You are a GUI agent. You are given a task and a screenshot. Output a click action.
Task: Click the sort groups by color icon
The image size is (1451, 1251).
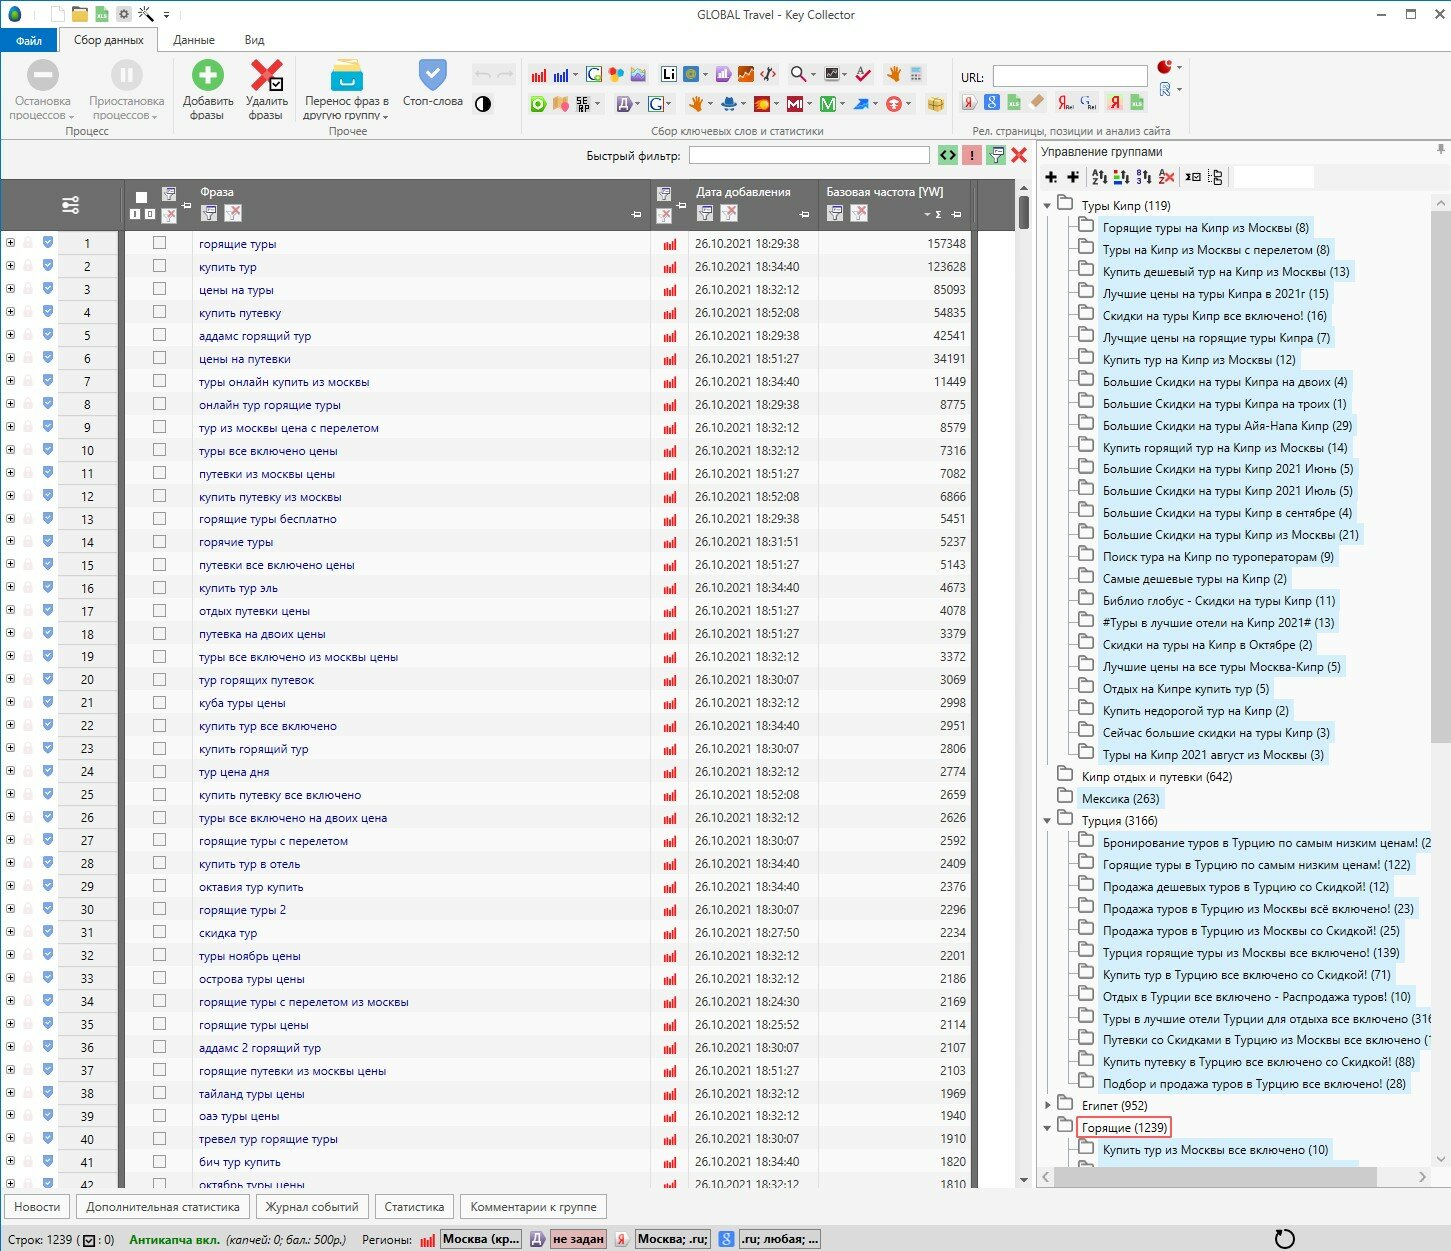coord(1121,177)
